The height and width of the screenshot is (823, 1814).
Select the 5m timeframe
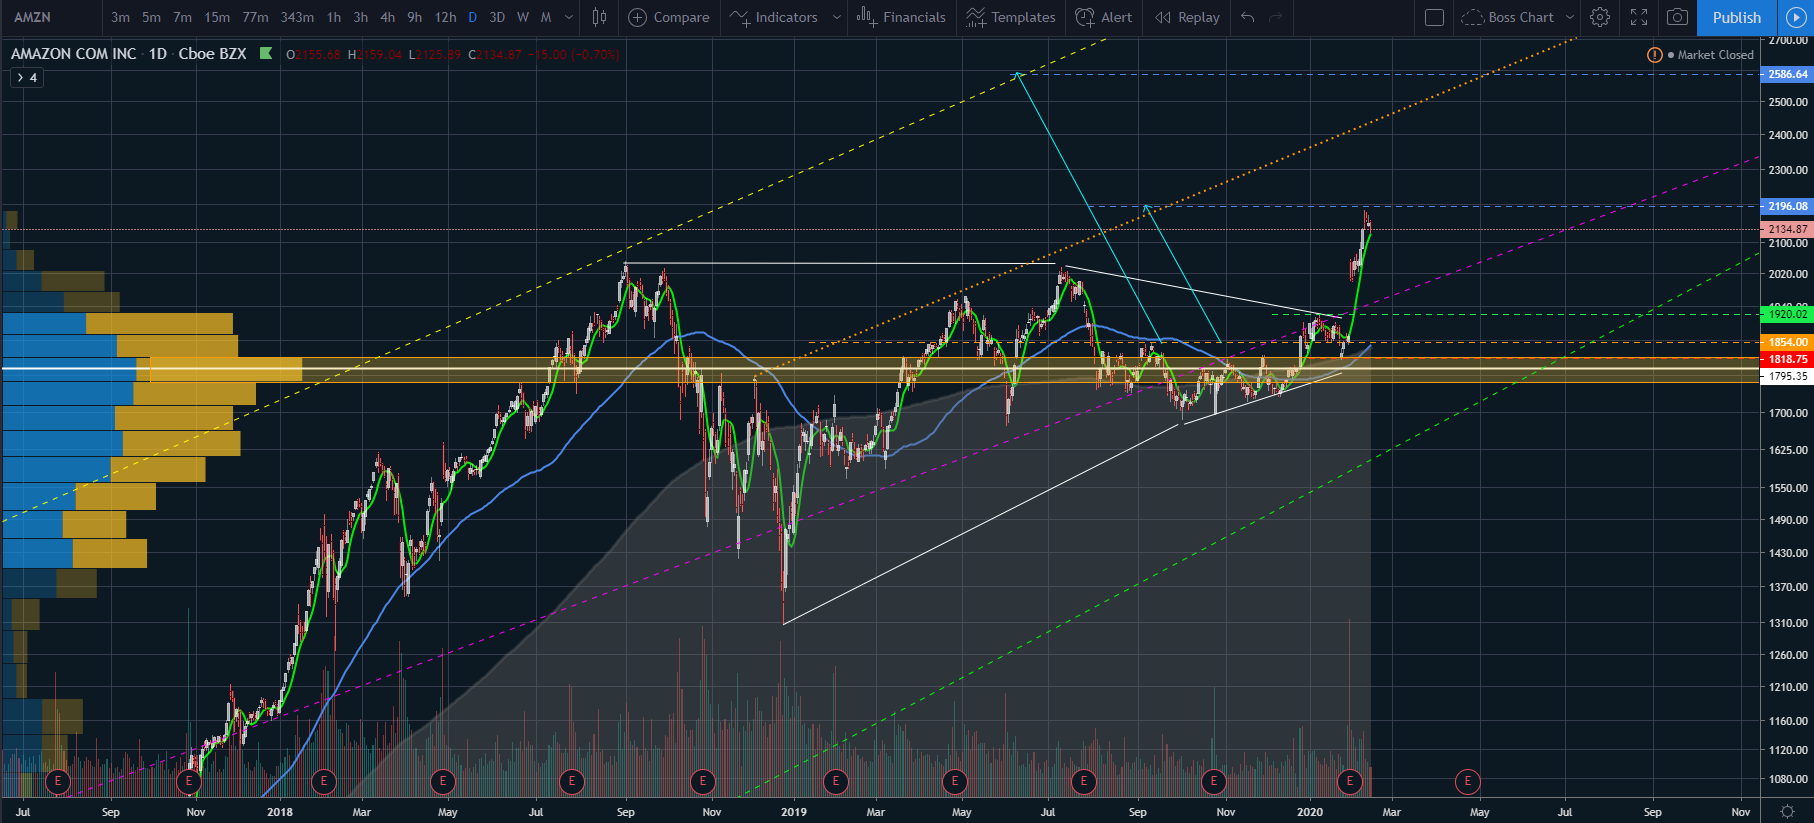tap(151, 17)
